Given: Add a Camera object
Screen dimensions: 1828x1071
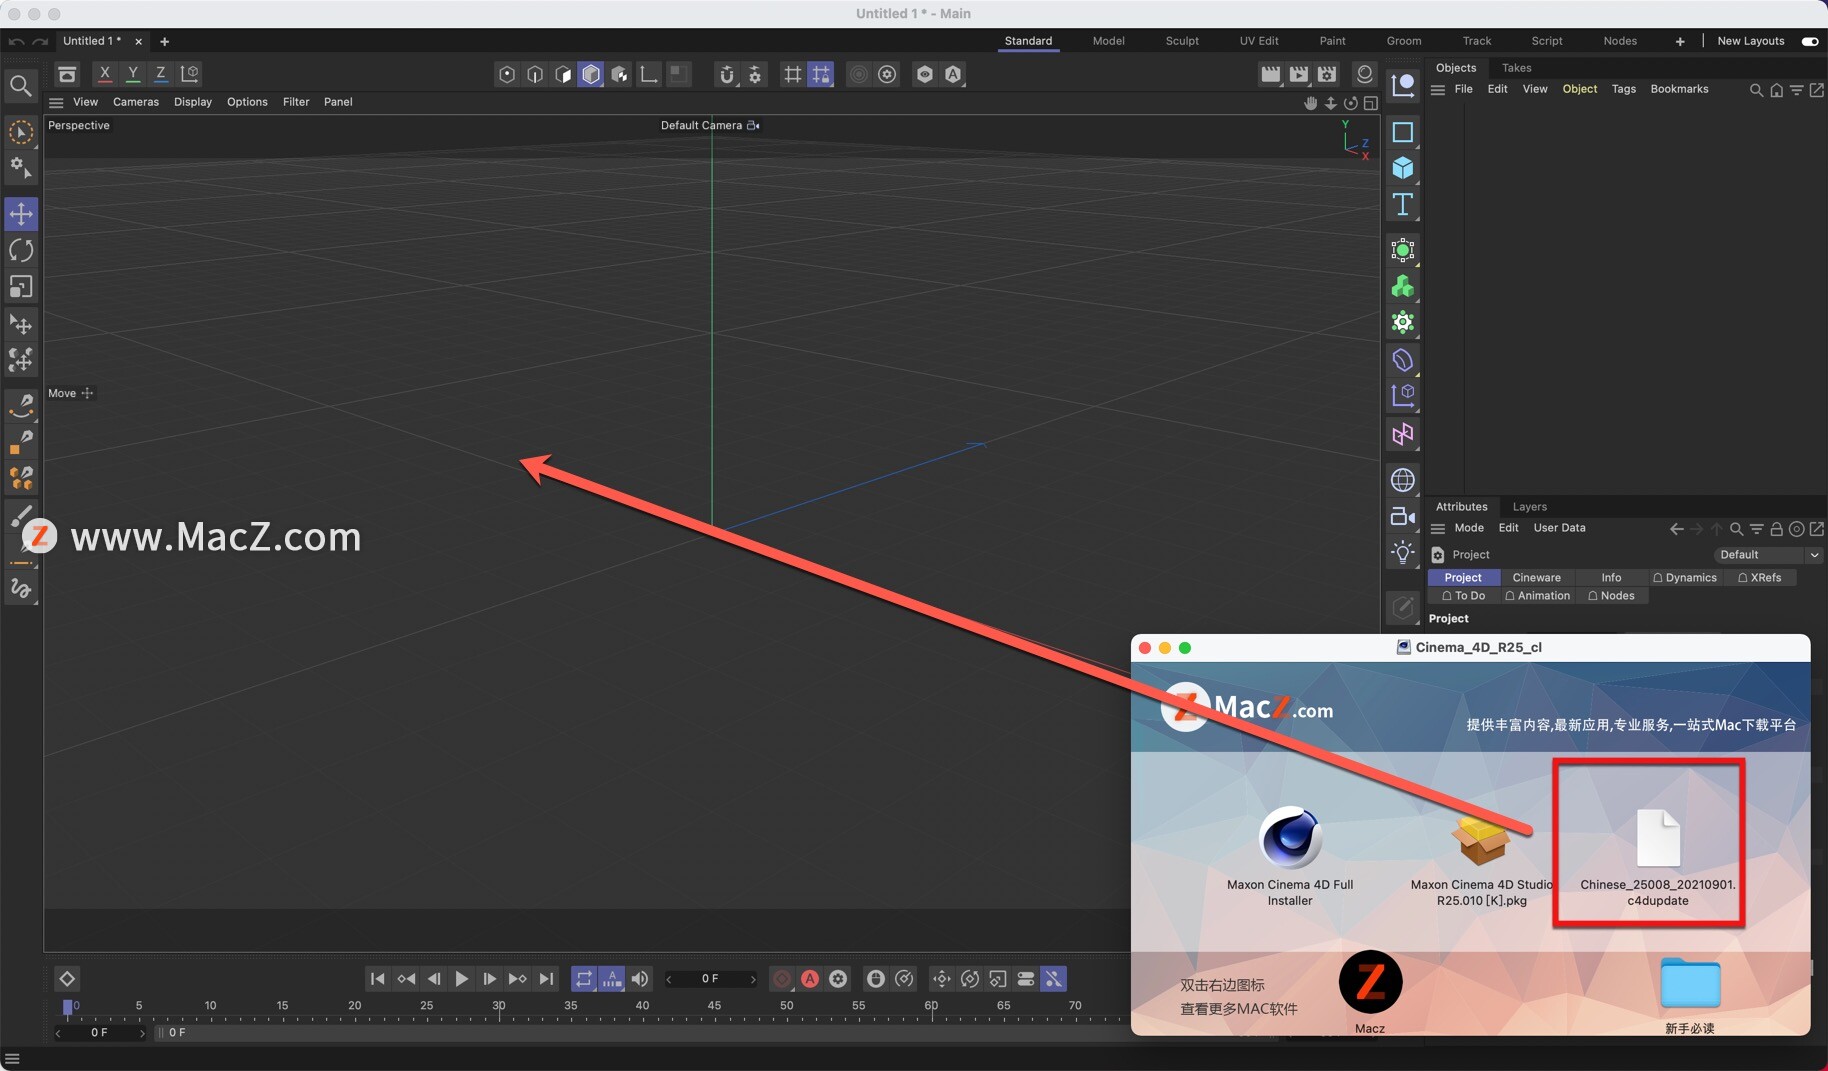Looking at the screenshot, I should pyautogui.click(x=1403, y=516).
